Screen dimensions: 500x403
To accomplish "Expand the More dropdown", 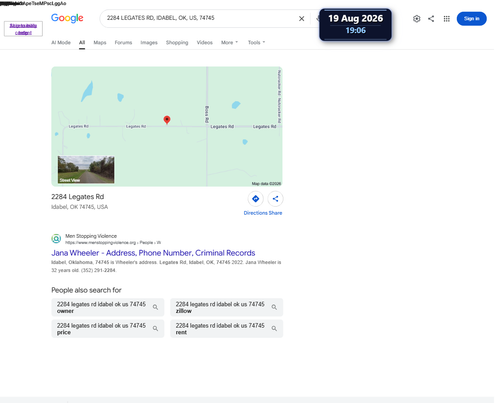I will click(229, 42).
